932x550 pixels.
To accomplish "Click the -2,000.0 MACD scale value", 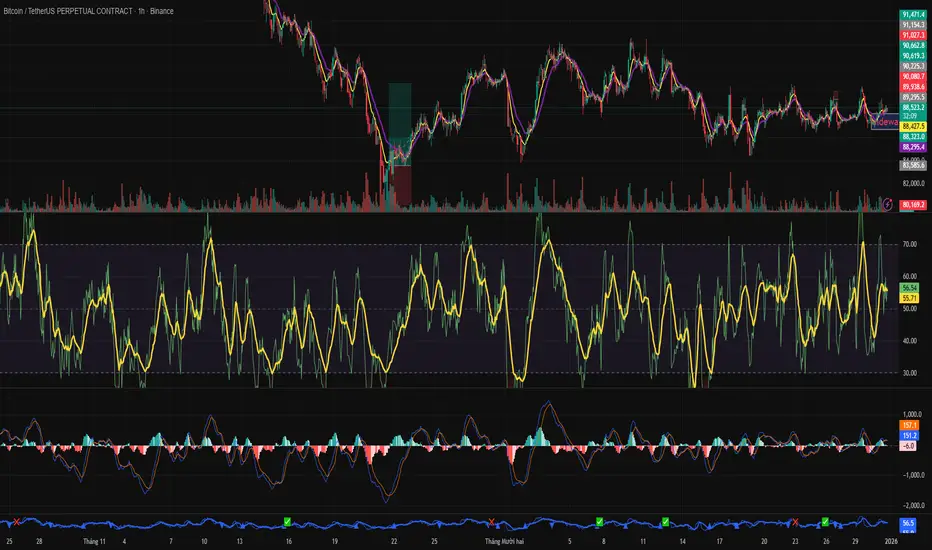I will [x=912, y=505].
